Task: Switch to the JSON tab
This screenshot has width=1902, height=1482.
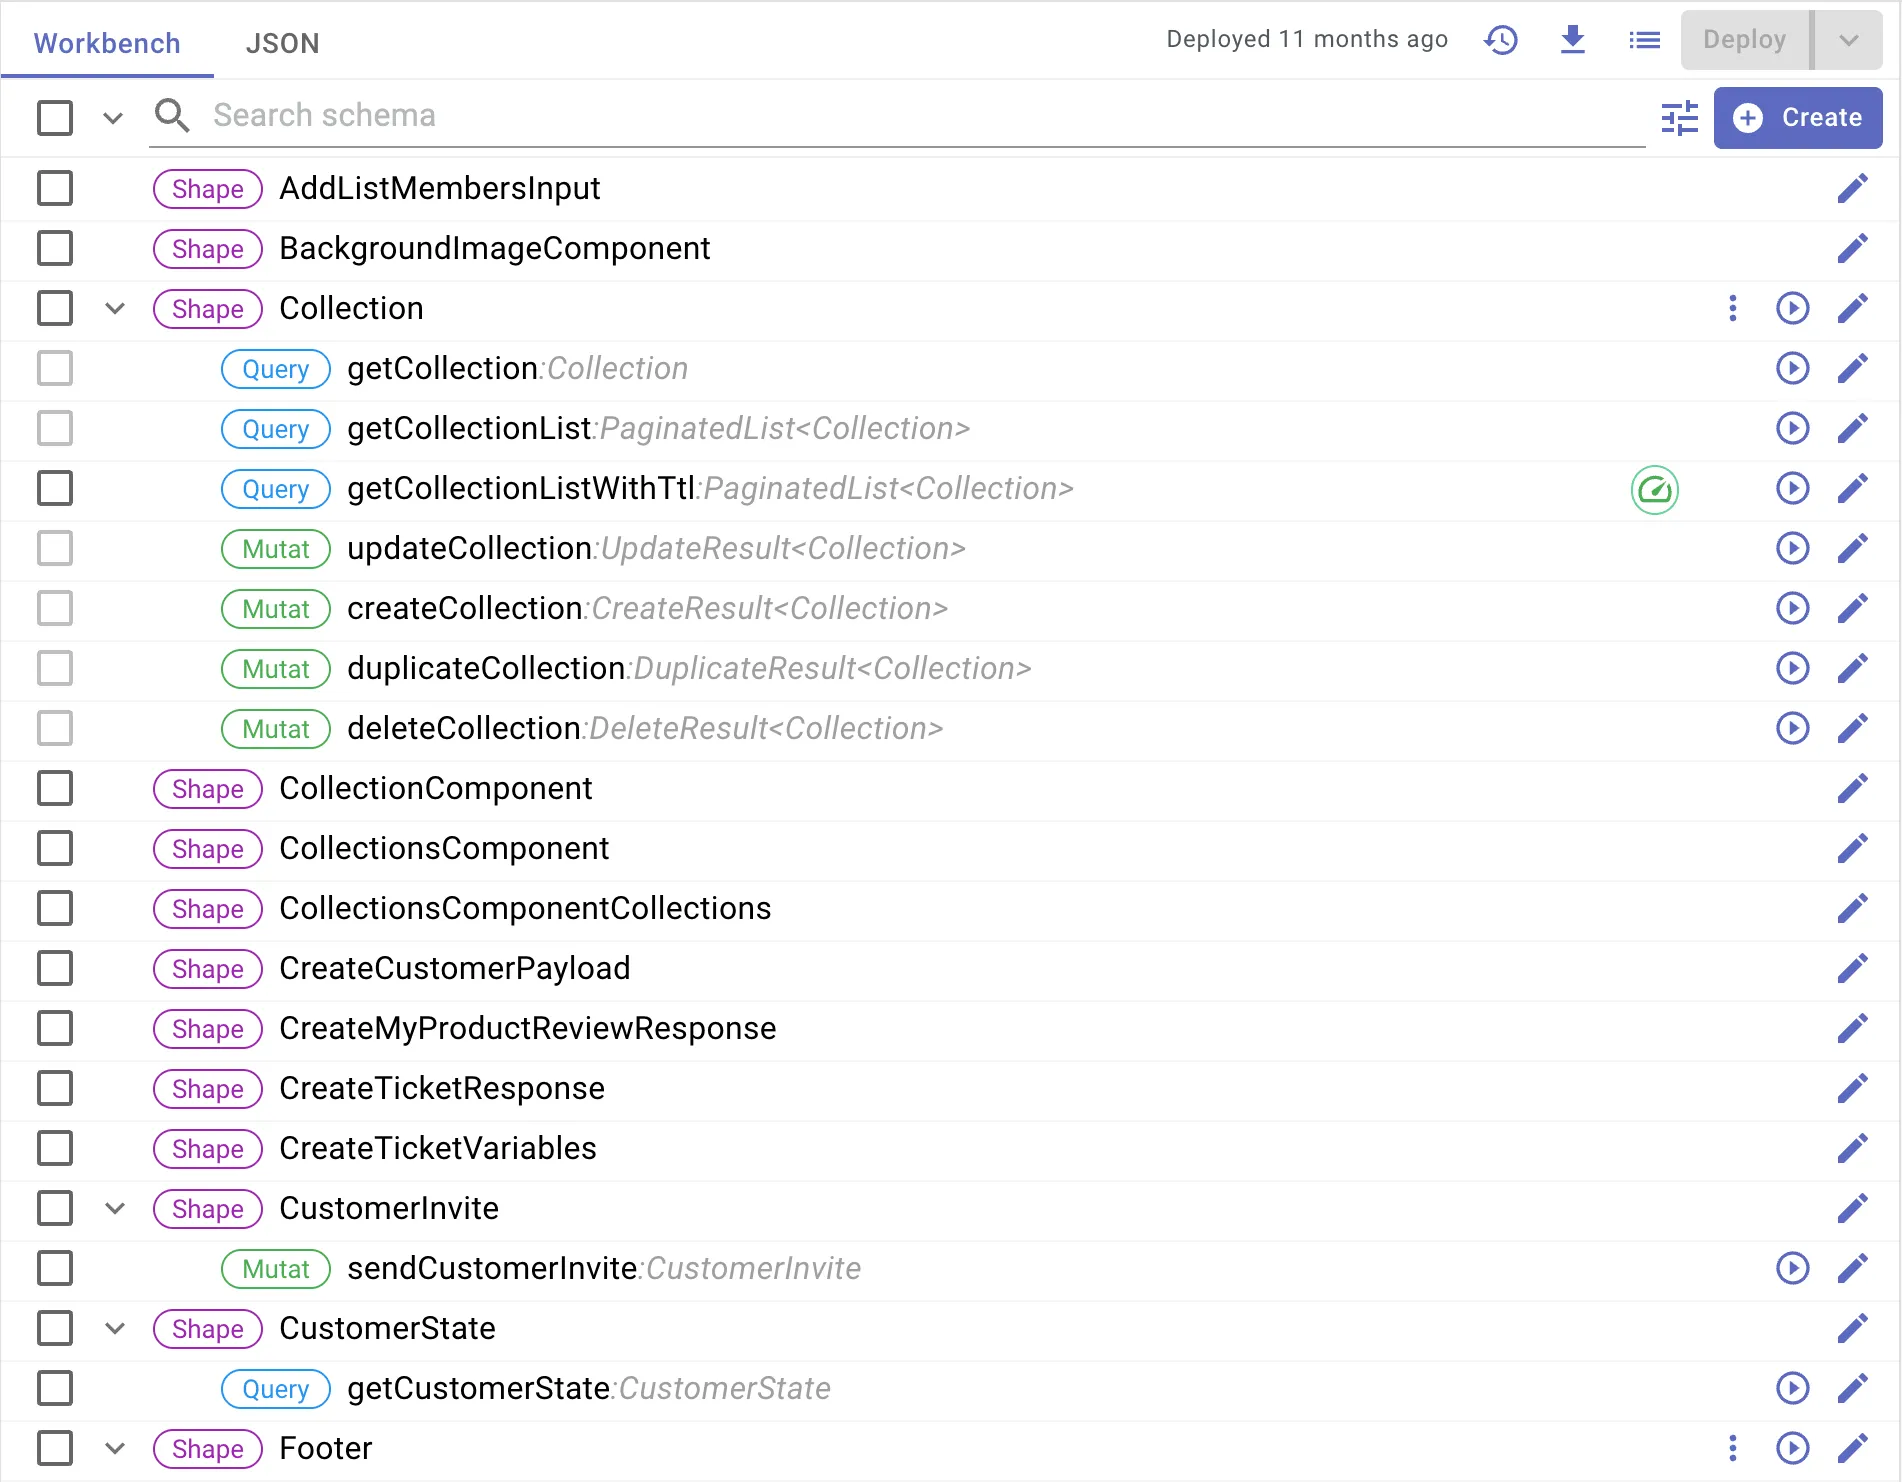Action: coord(283,43)
